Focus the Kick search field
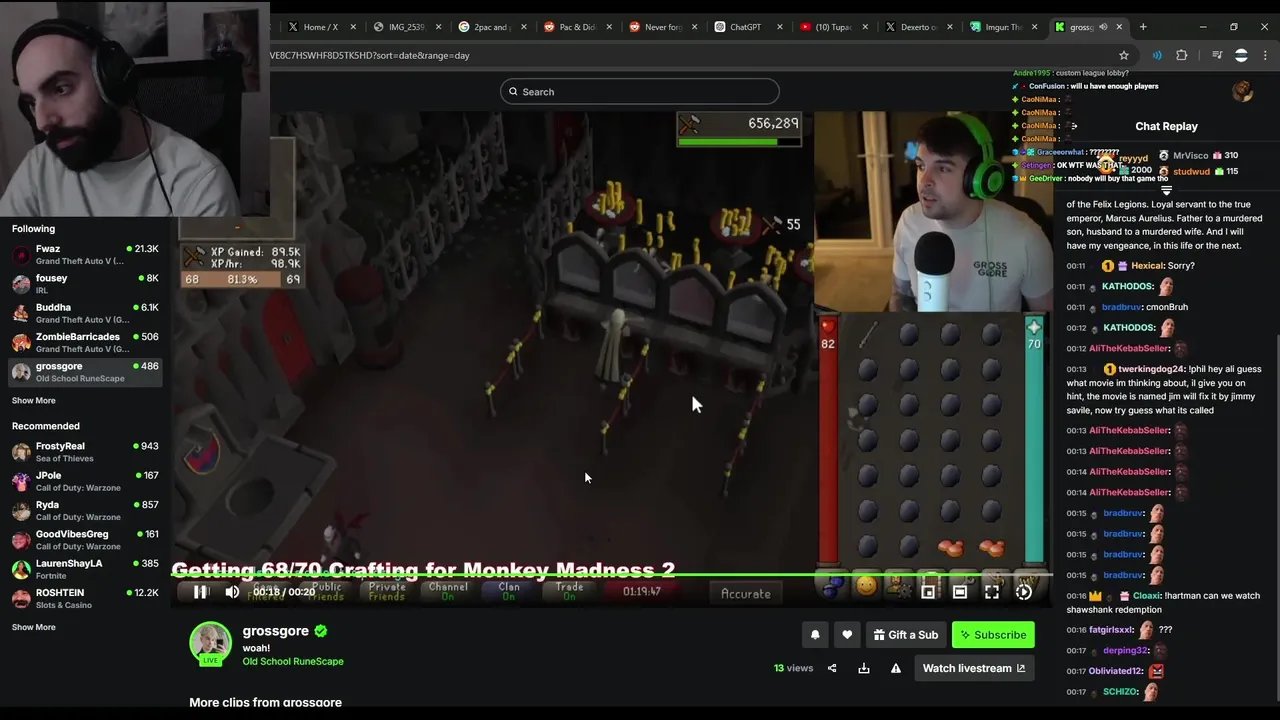The image size is (1280, 720). point(640,92)
